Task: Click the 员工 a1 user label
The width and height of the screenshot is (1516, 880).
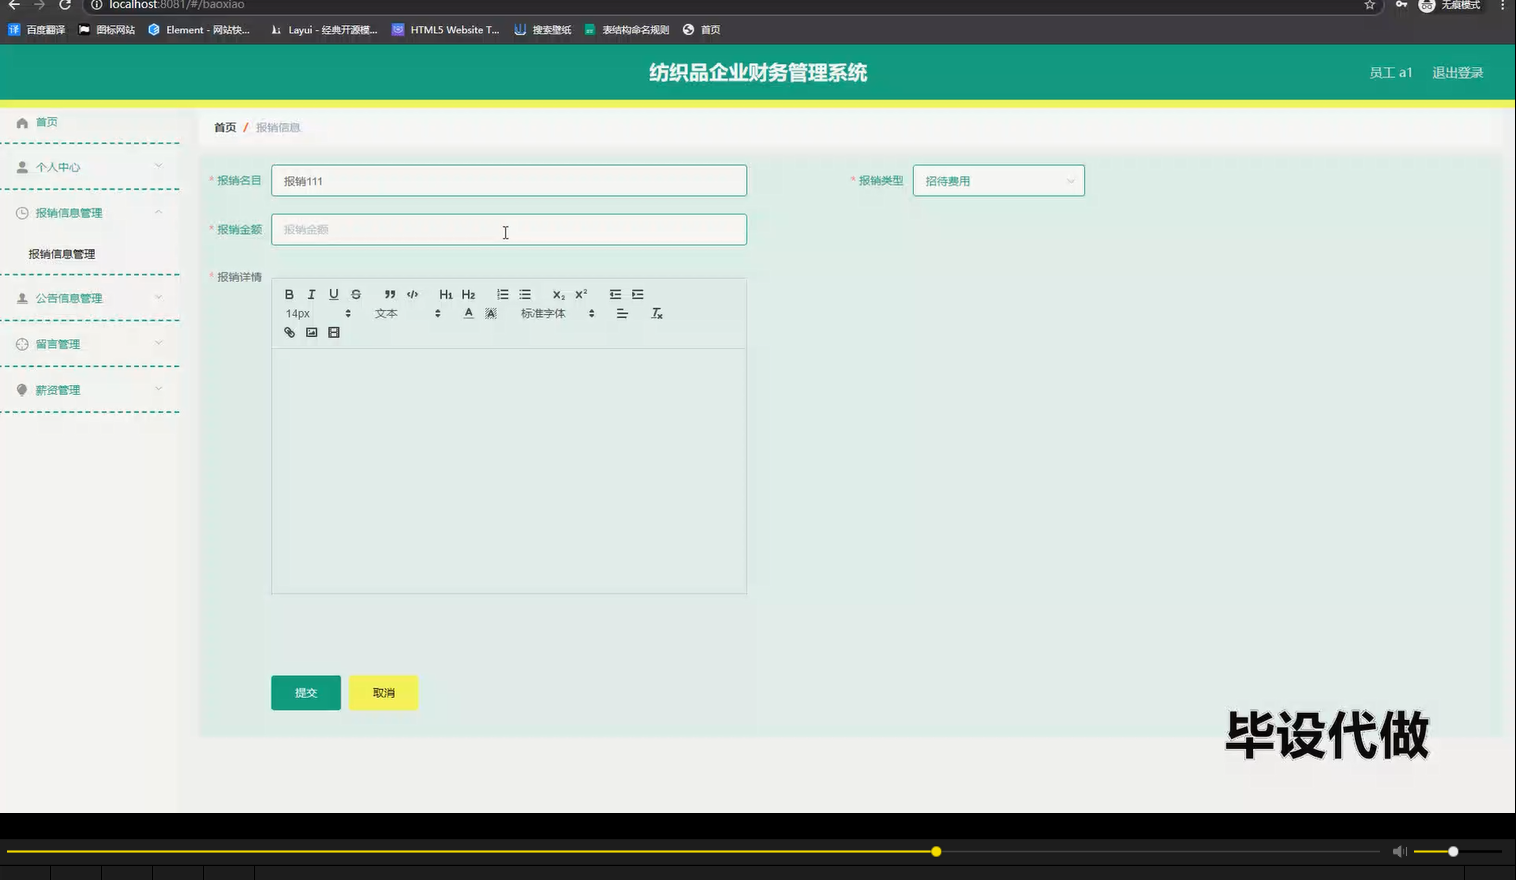Action: pos(1390,73)
